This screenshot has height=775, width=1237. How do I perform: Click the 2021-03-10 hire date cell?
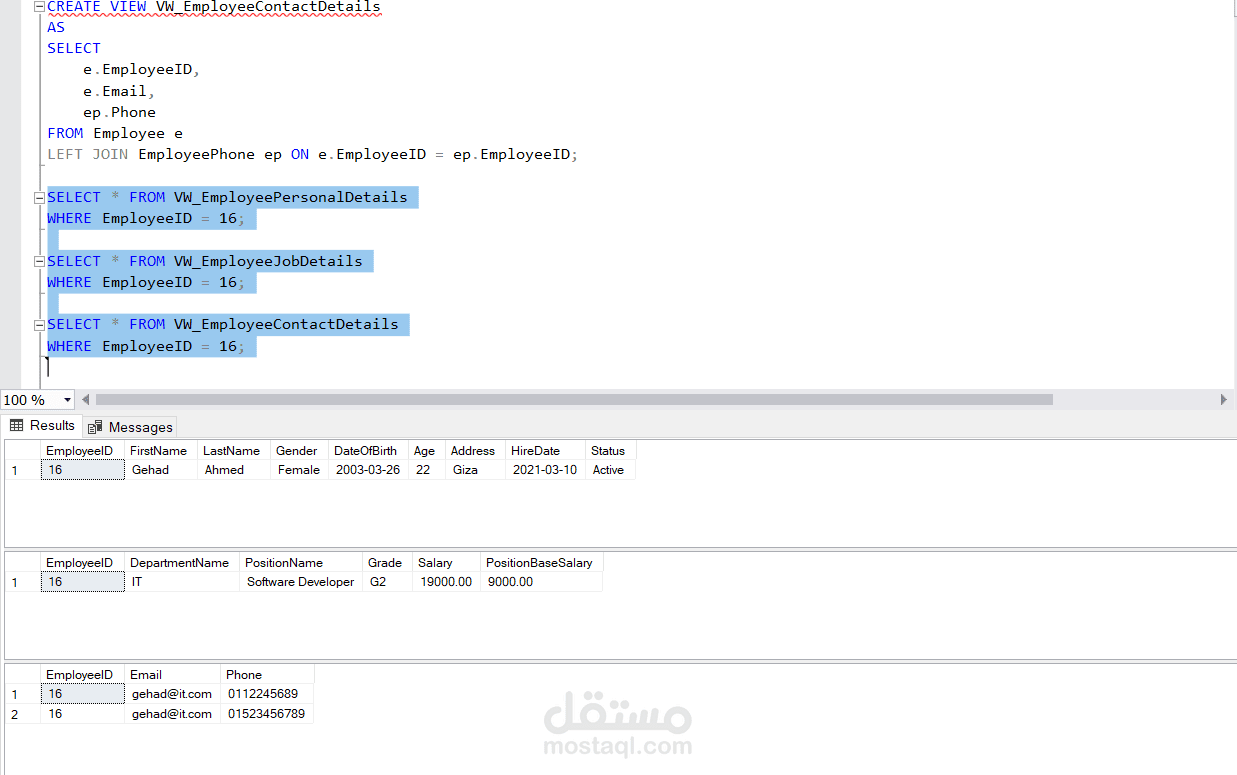pos(546,470)
